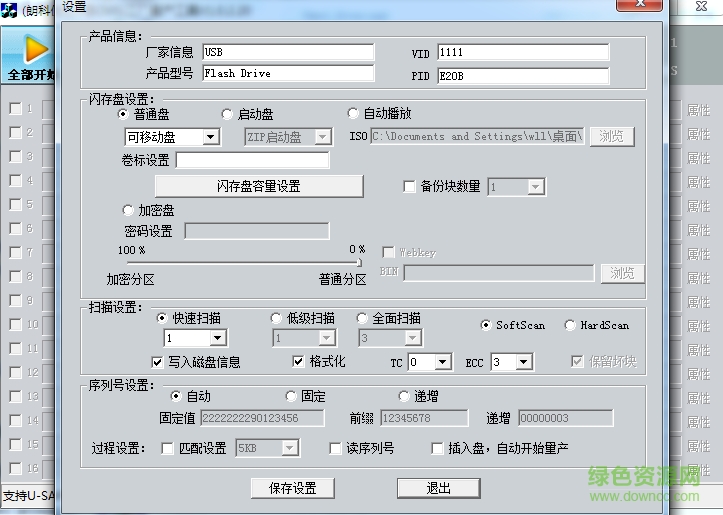Screen dimensions: 723x515
Task: Open the 可移动盘 dropdown
Action: pos(211,137)
